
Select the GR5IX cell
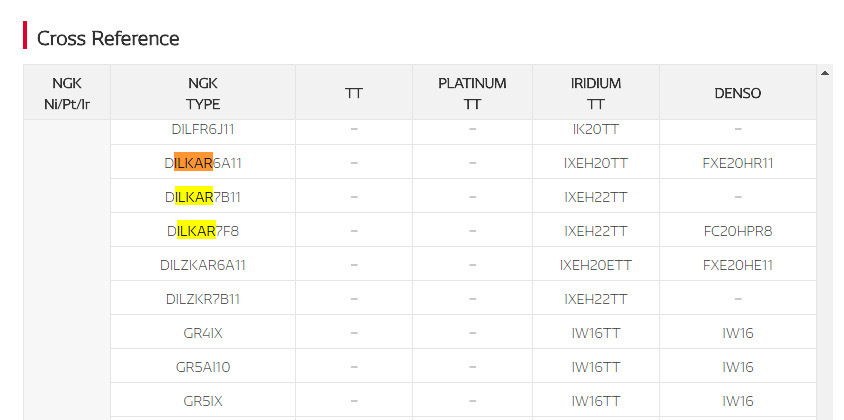tap(203, 401)
